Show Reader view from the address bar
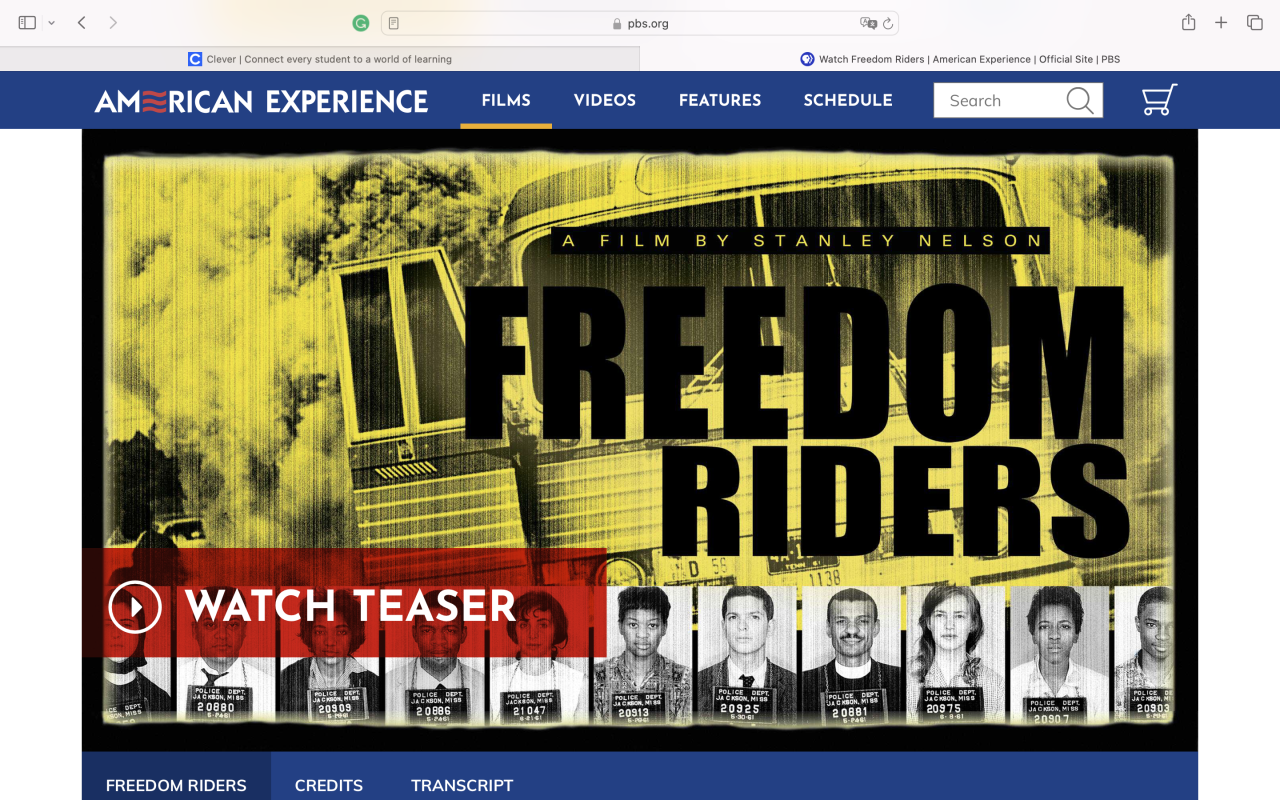 (394, 23)
